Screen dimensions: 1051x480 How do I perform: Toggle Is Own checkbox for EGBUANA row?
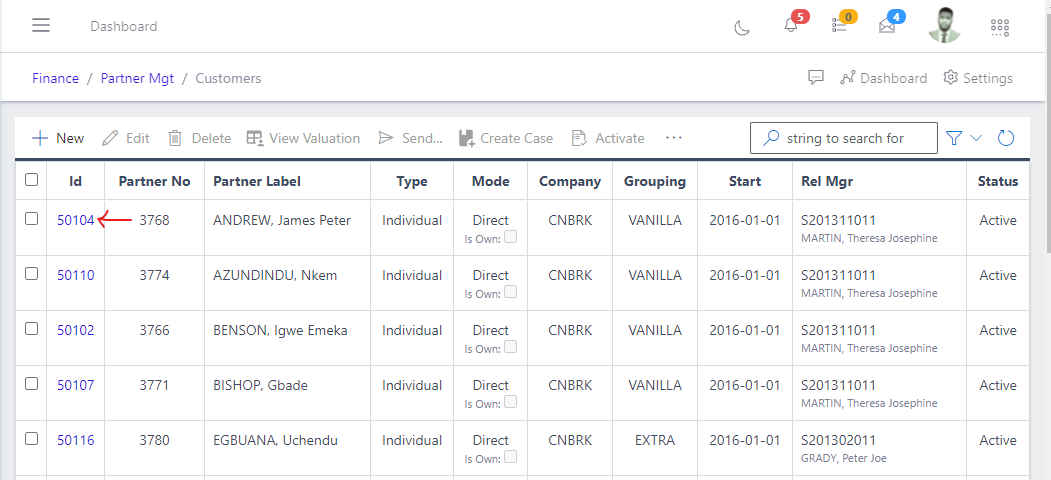511,457
